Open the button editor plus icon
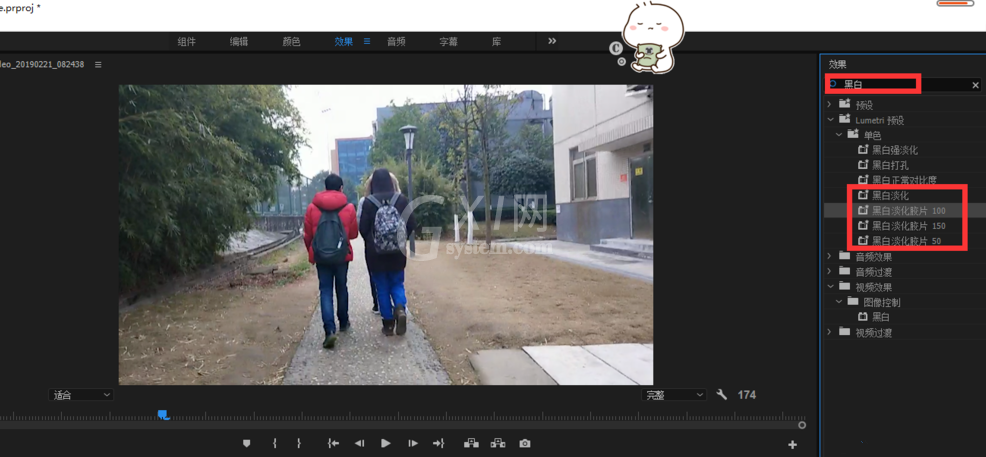 792,444
